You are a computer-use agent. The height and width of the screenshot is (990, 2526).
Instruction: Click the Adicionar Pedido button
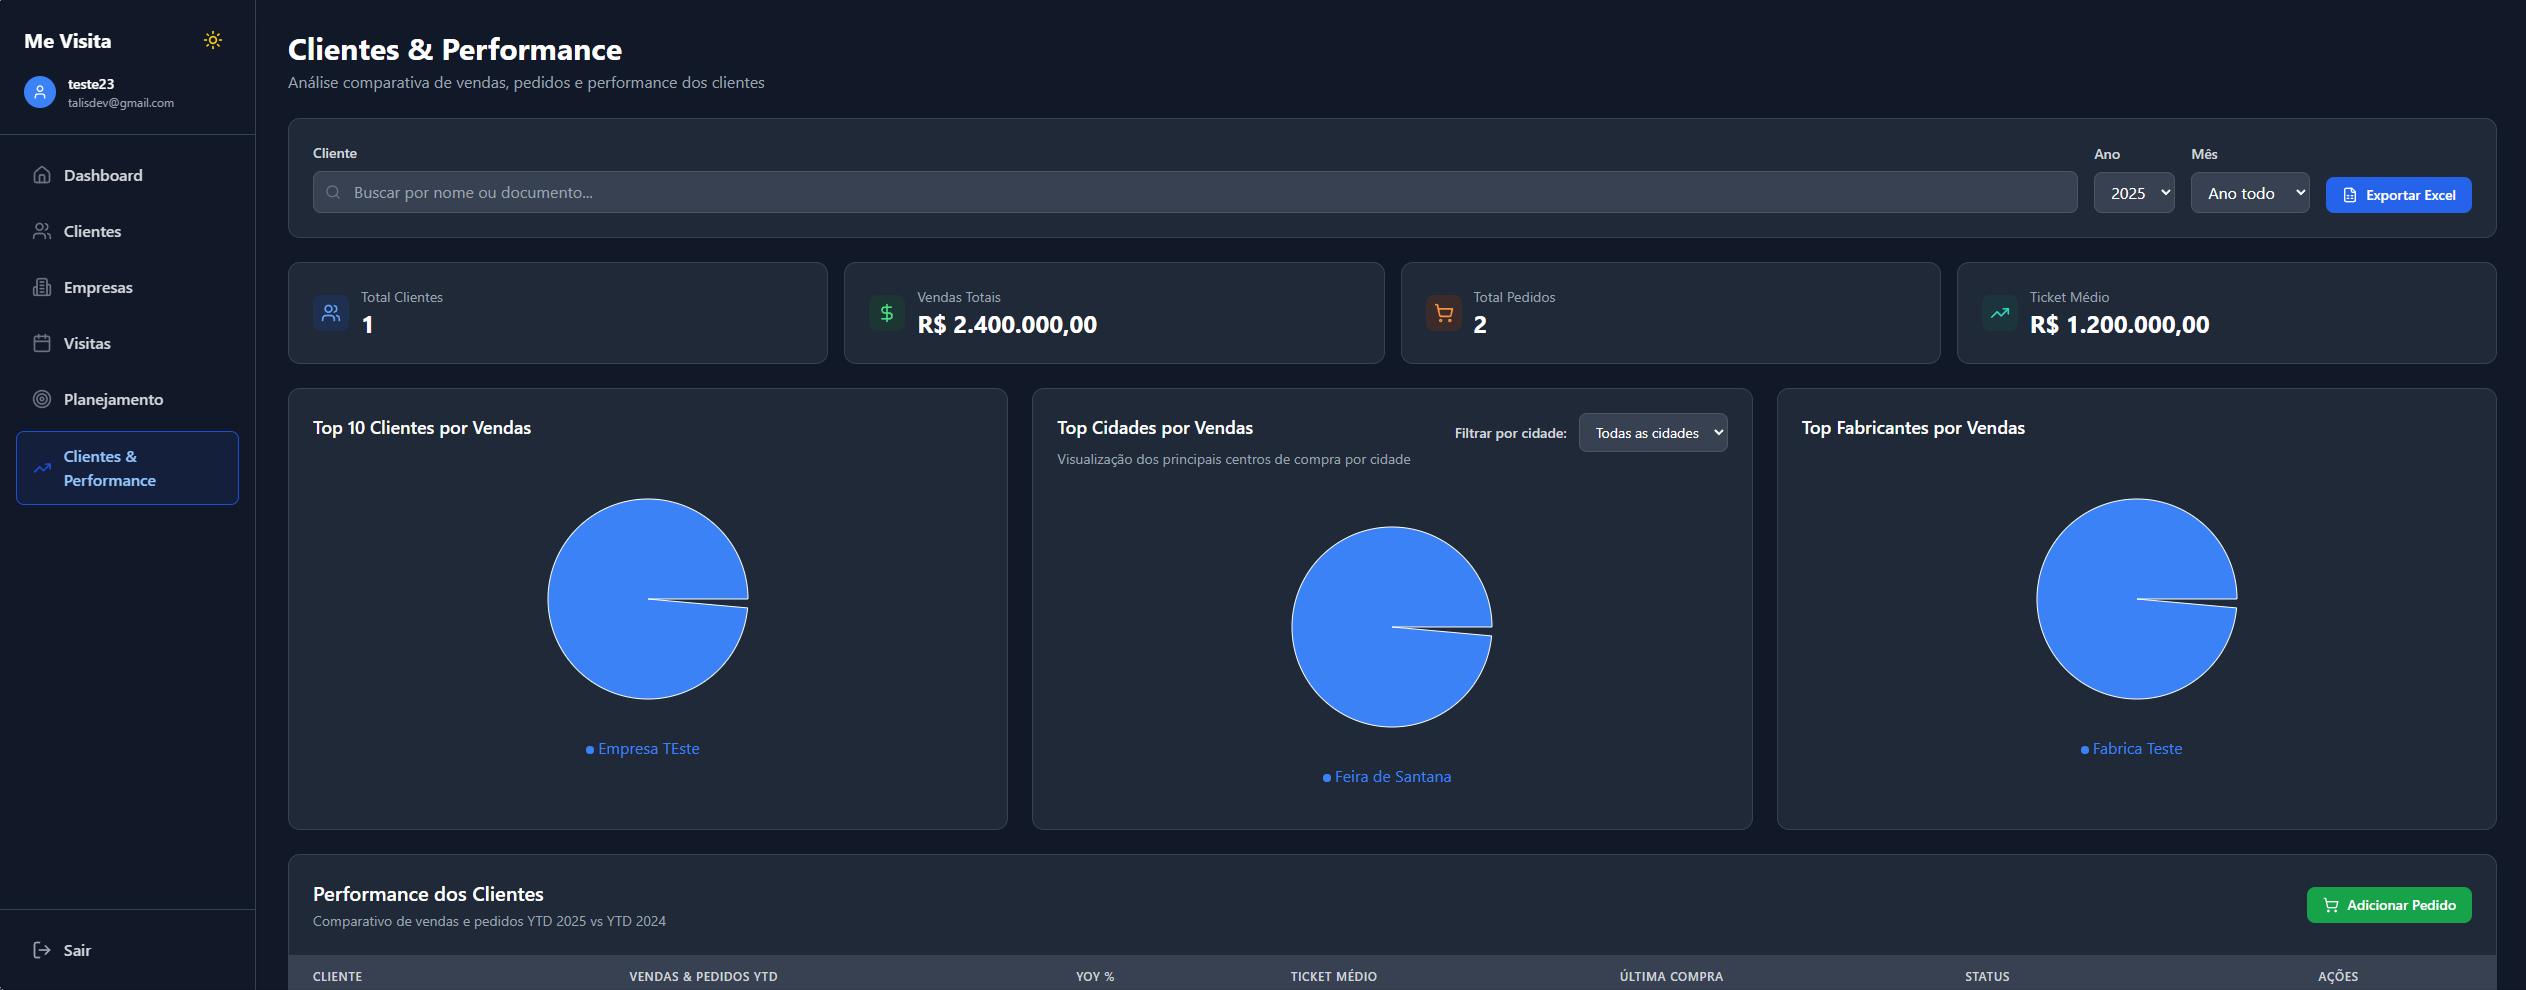(2388, 905)
